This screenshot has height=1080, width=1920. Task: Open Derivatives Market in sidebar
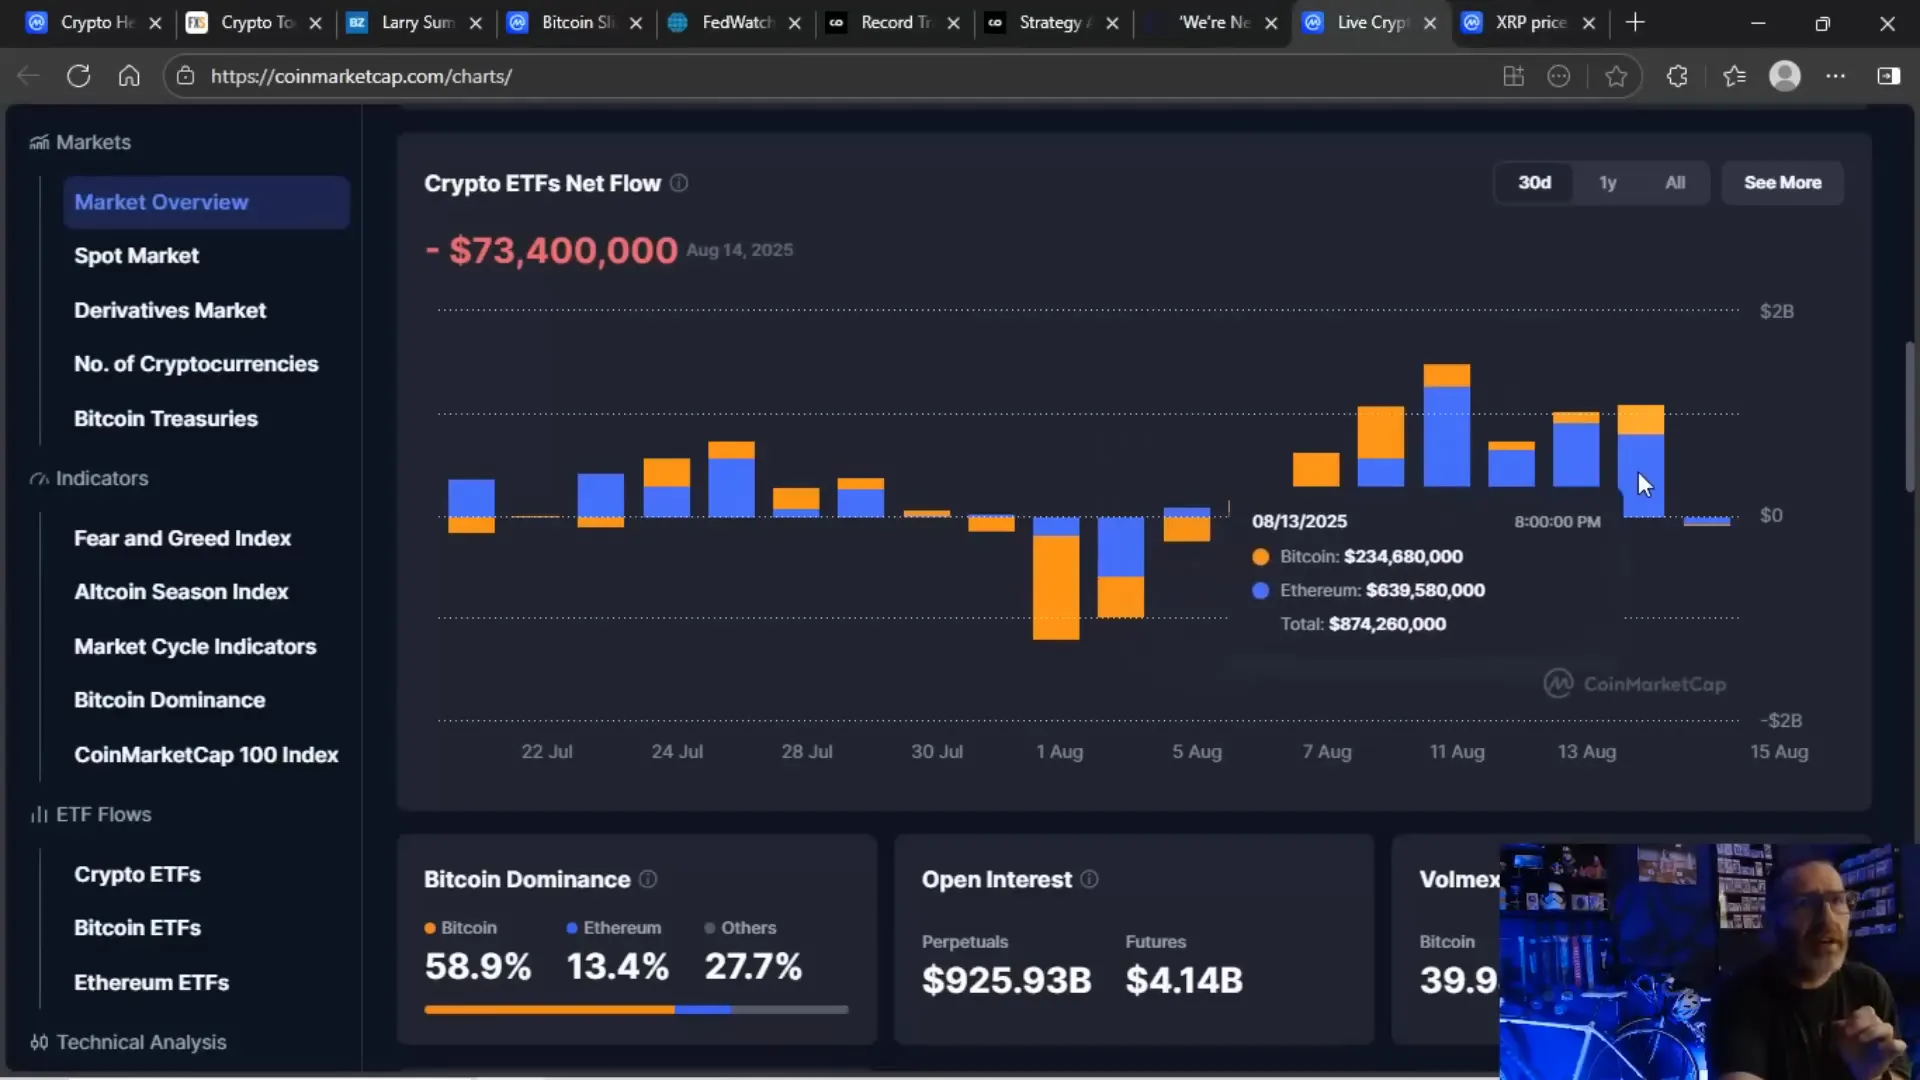coord(170,310)
